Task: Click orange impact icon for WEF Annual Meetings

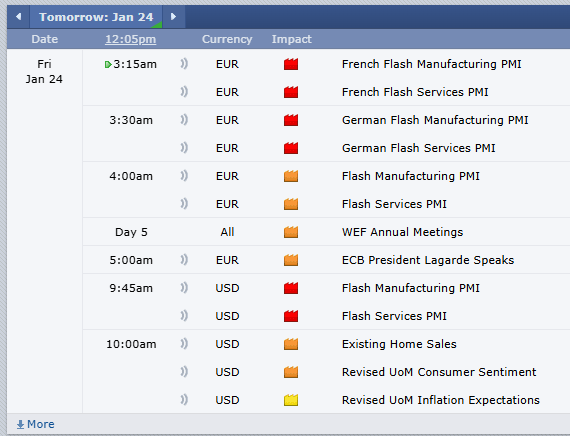Action: click(x=291, y=232)
